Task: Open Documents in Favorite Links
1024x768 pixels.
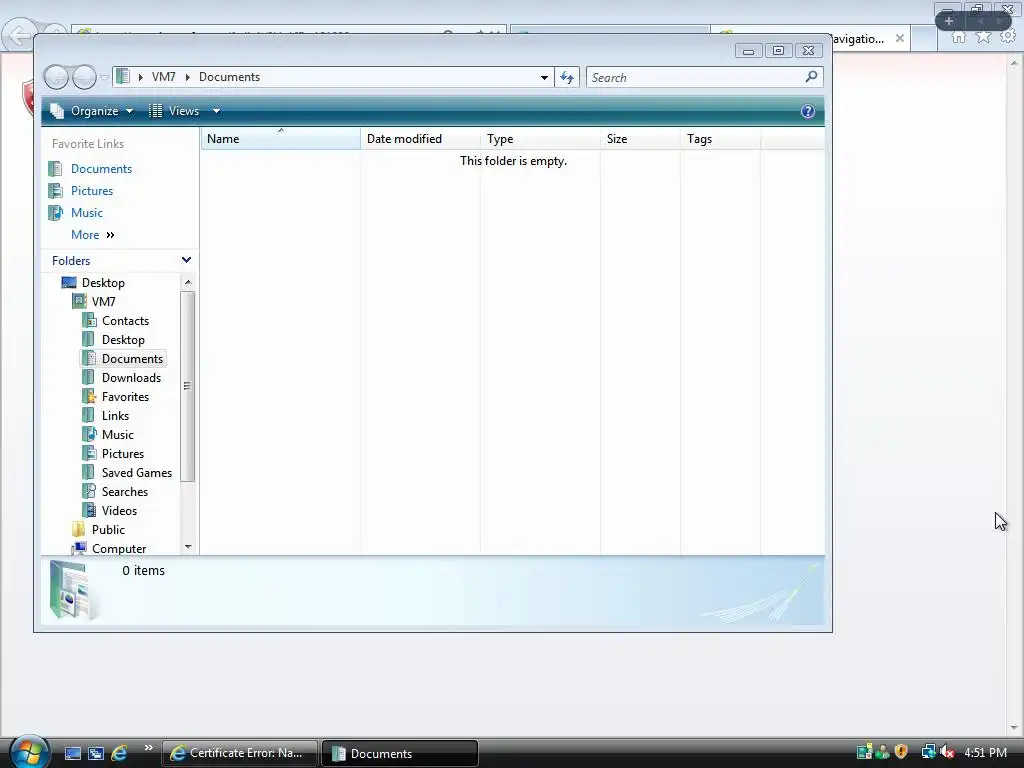Action: coord(101,168)
